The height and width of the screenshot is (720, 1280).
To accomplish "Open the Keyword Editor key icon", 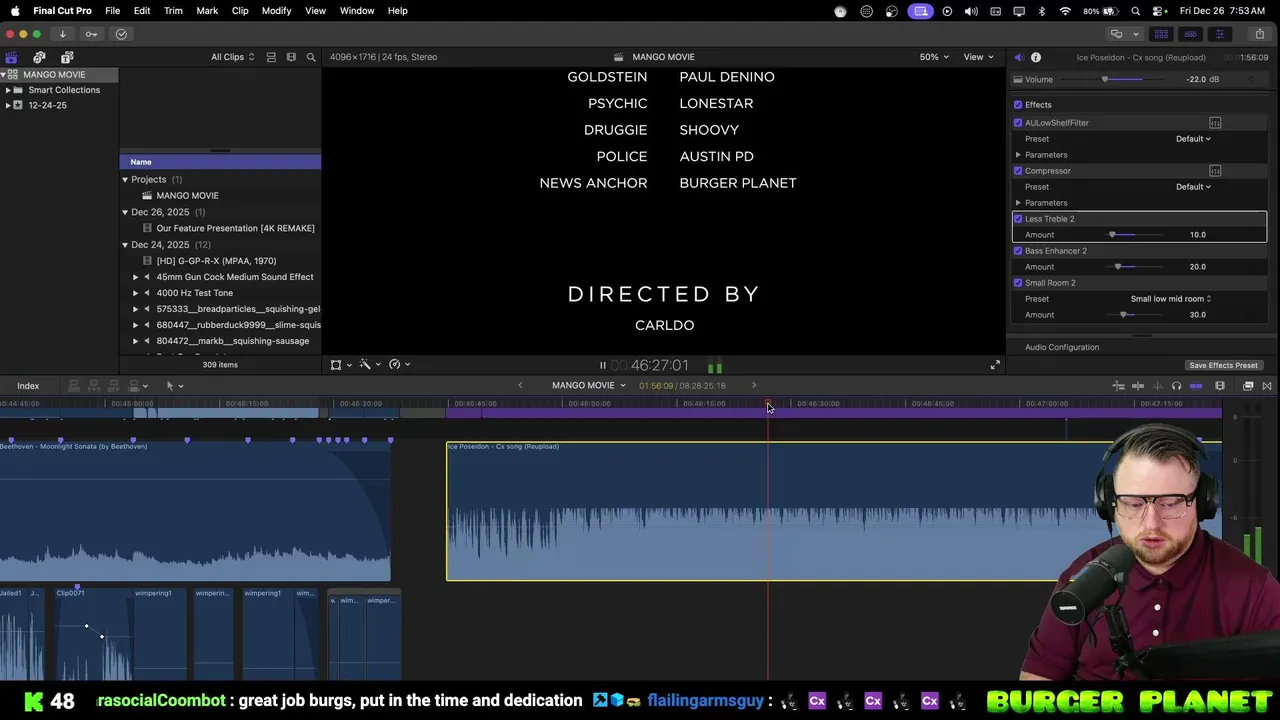I will [x=91, y=34].
